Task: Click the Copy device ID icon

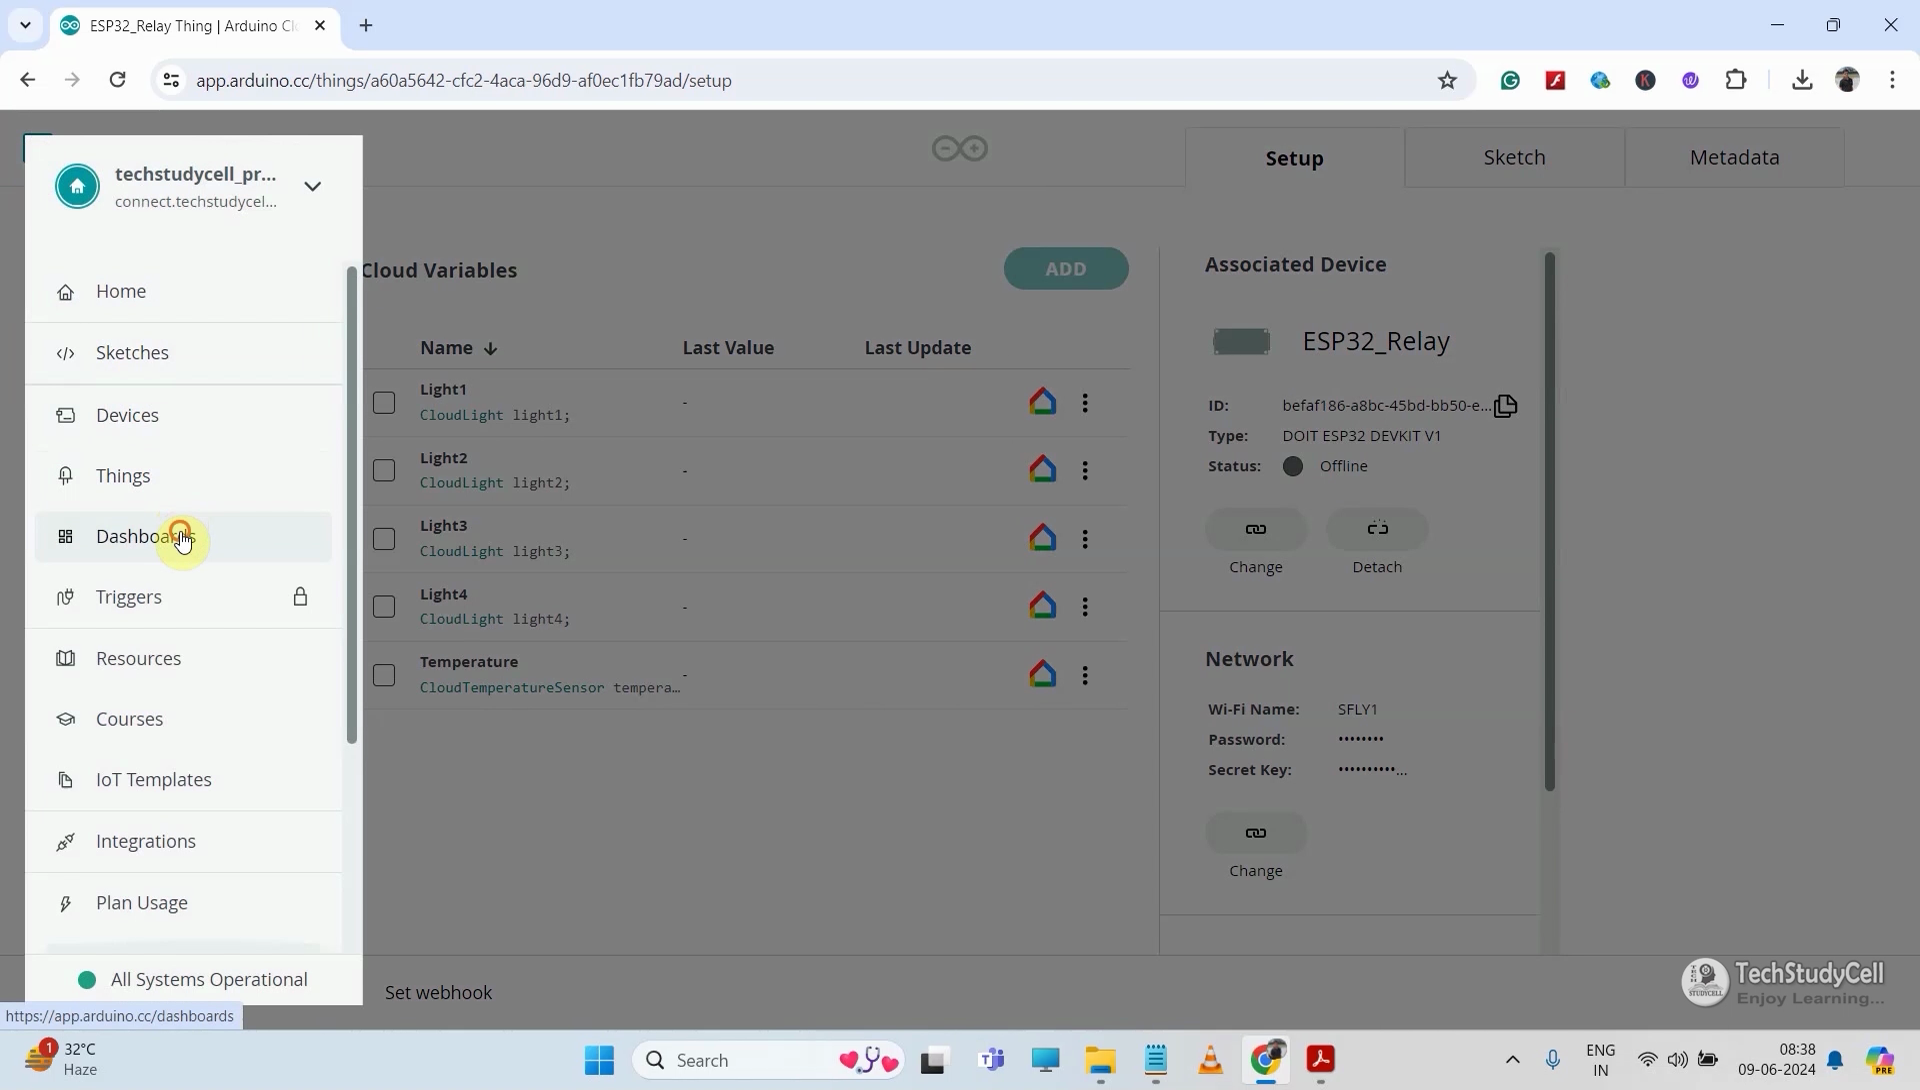Action: (1506, 405)
